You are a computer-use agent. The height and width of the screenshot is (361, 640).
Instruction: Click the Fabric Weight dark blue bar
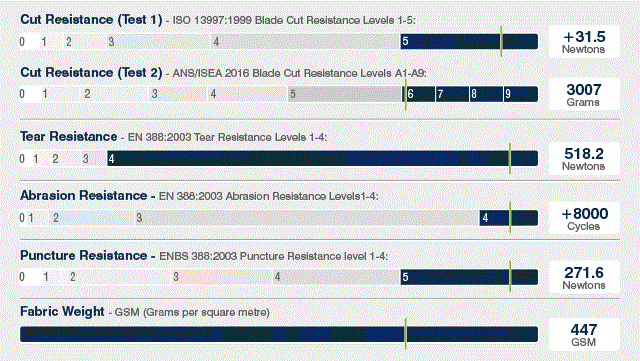click(x=279, y=334)
